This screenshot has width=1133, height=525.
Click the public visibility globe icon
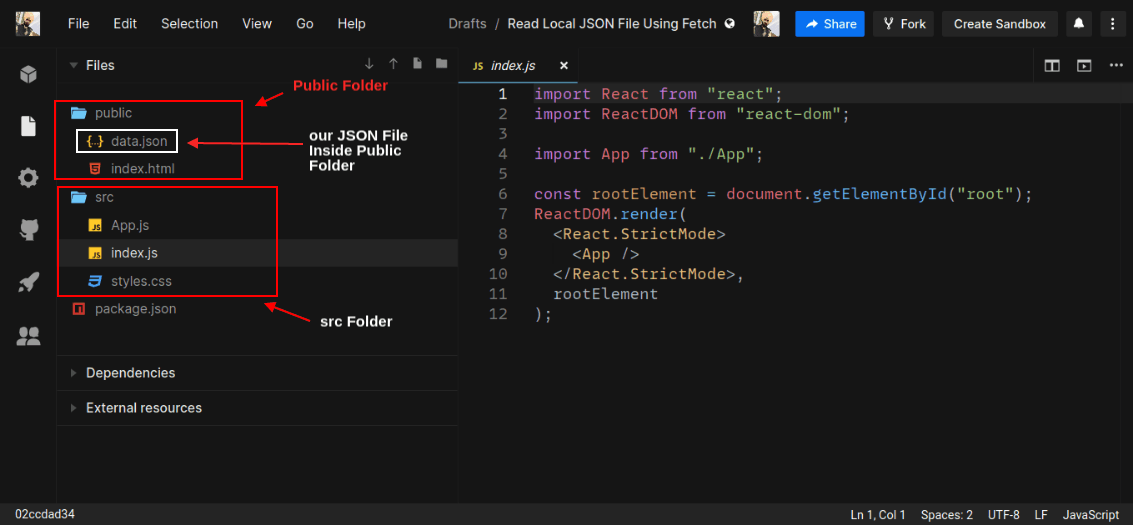(730, 24)
